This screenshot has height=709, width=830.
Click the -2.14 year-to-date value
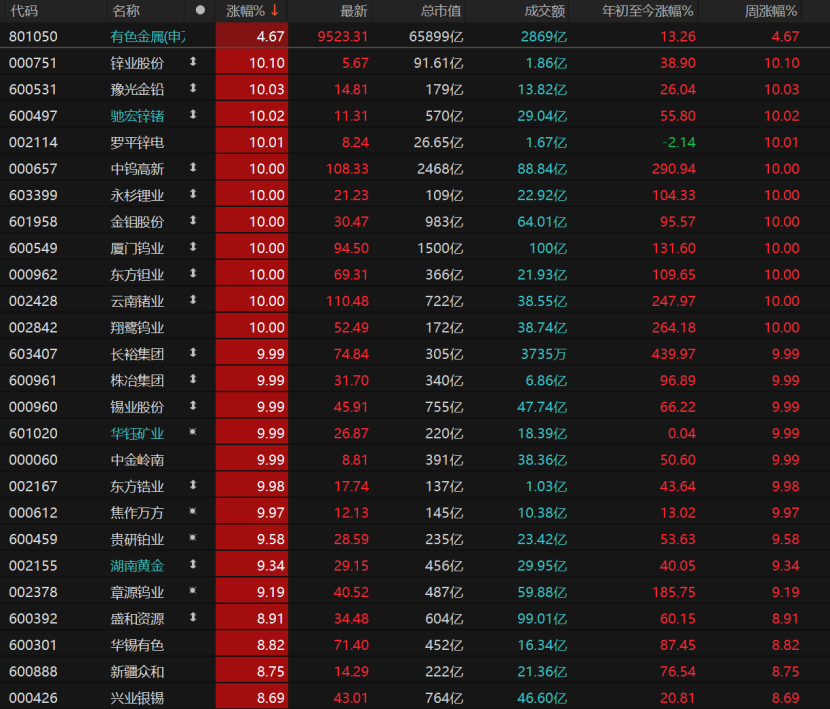679,142
